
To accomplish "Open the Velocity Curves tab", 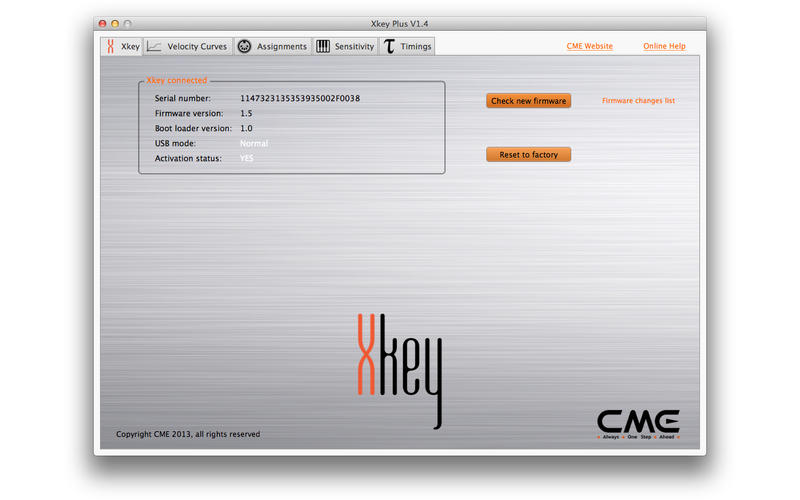I will point(188,46).
